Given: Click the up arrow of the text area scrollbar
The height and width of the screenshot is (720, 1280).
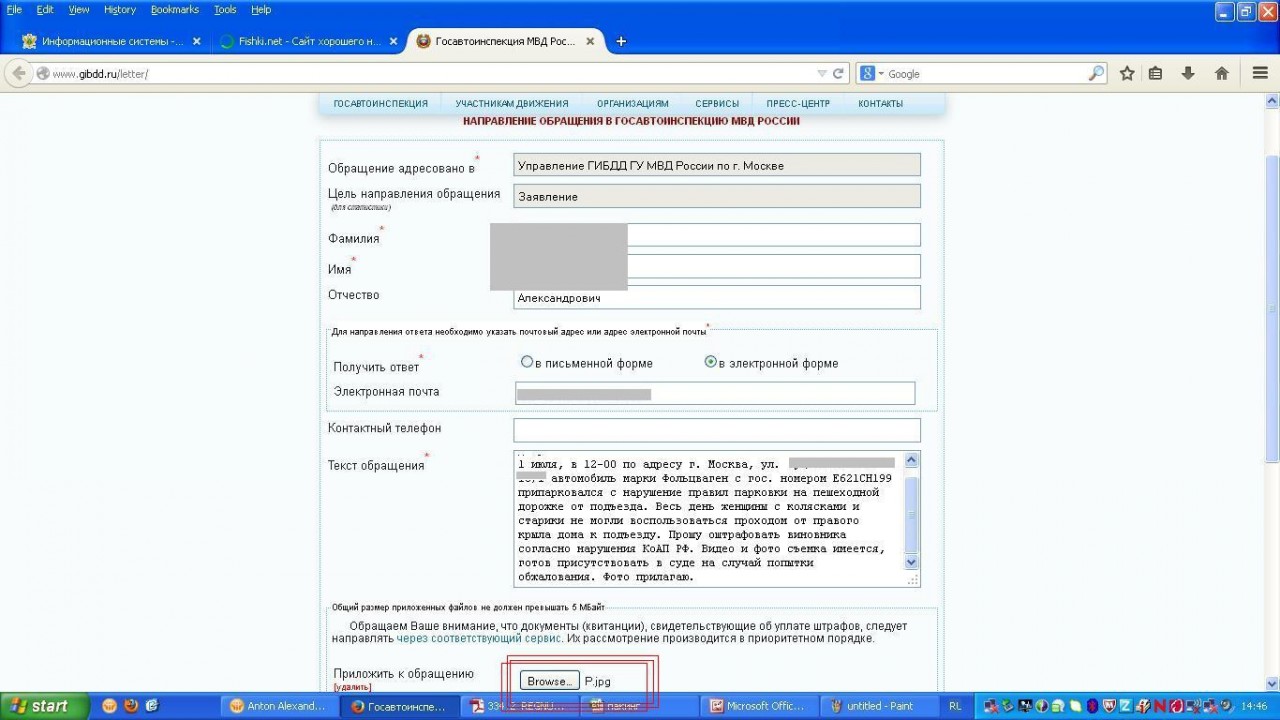Looking at the screenshot, I should (x=911, y=461).
